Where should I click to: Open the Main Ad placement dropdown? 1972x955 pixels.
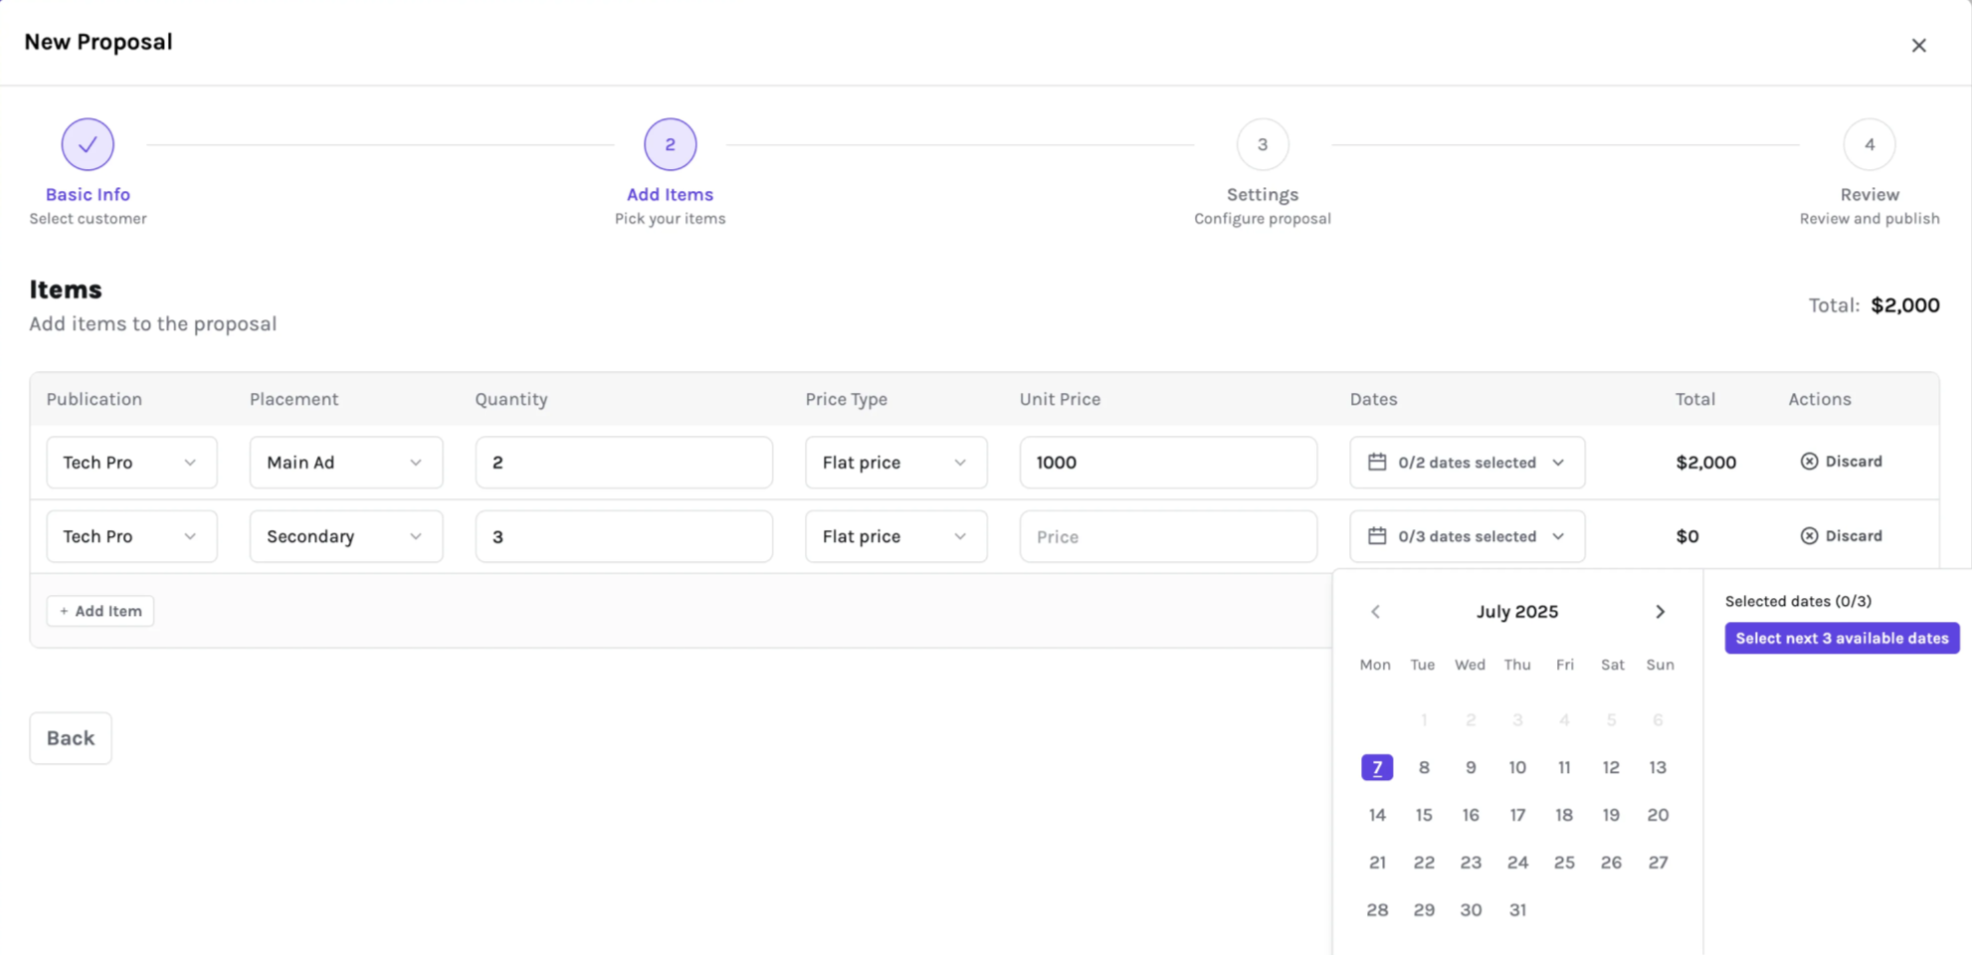click(x=346, y=462)
